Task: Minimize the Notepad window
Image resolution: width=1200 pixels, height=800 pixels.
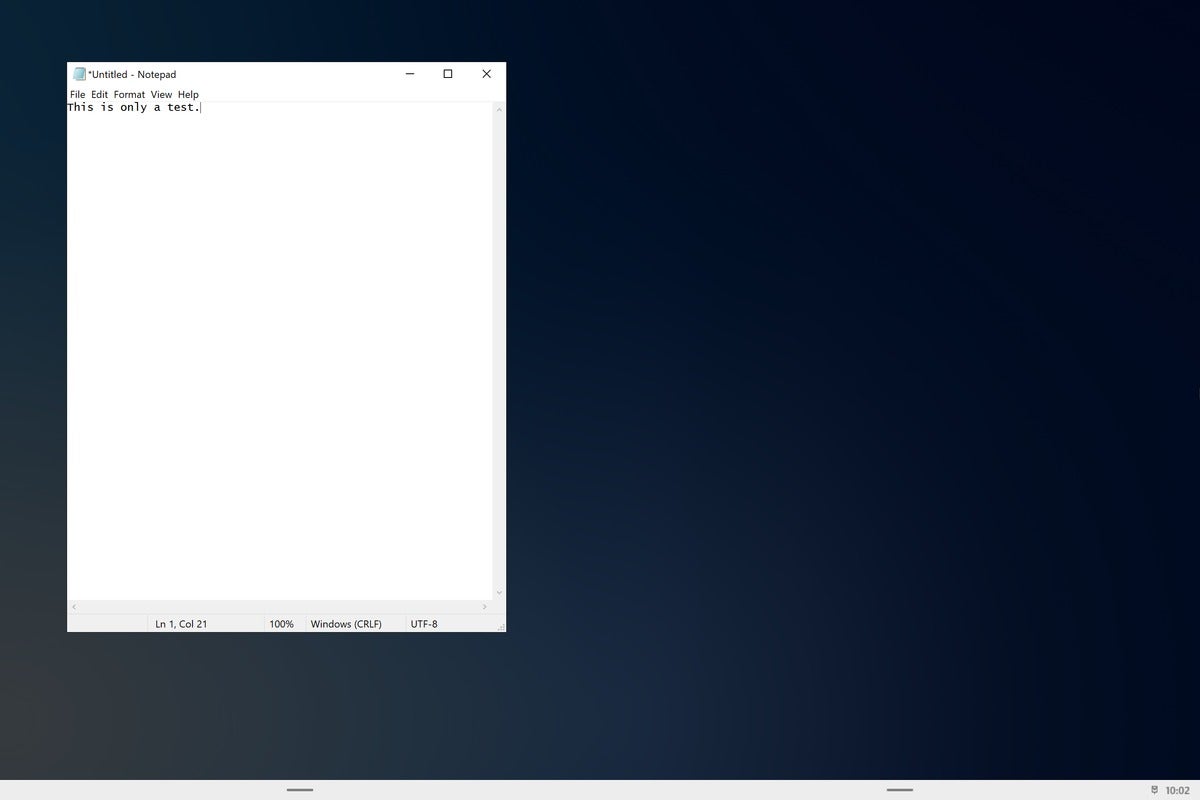Action: tap(410, 74)
